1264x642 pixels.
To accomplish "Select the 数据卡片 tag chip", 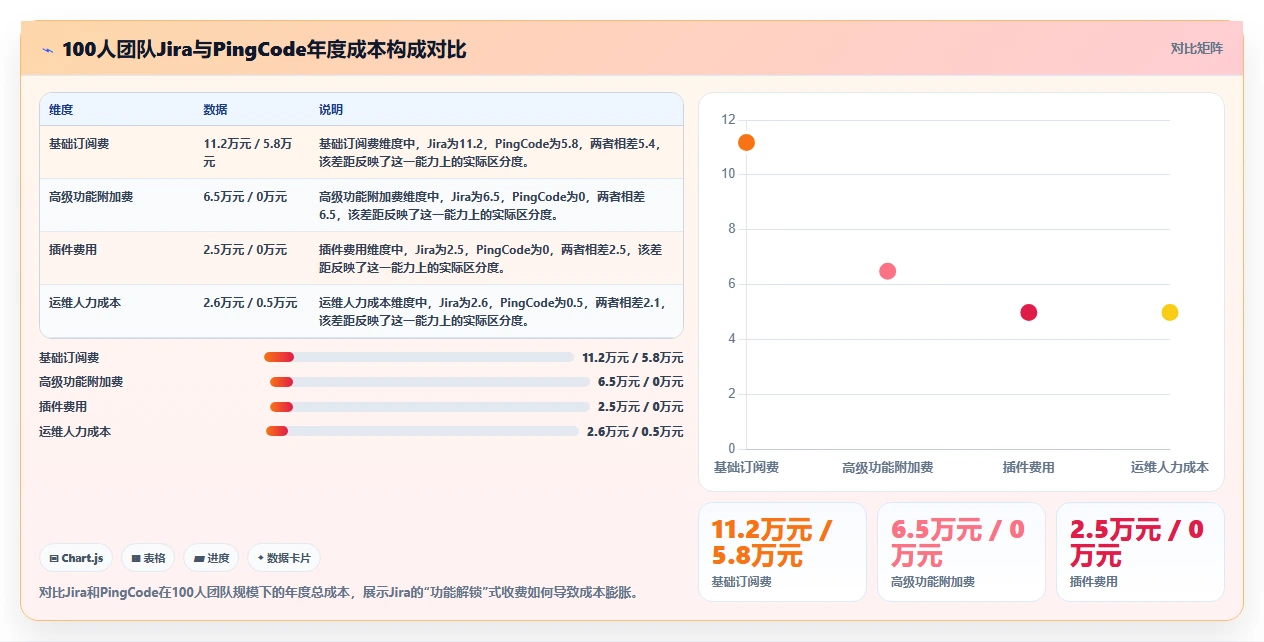I will 284,558.
